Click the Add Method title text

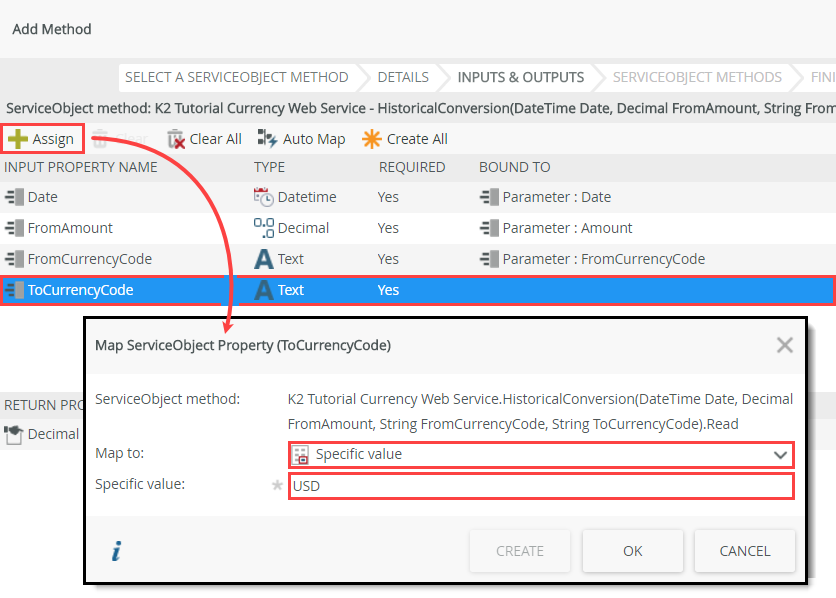pos(52,29)
